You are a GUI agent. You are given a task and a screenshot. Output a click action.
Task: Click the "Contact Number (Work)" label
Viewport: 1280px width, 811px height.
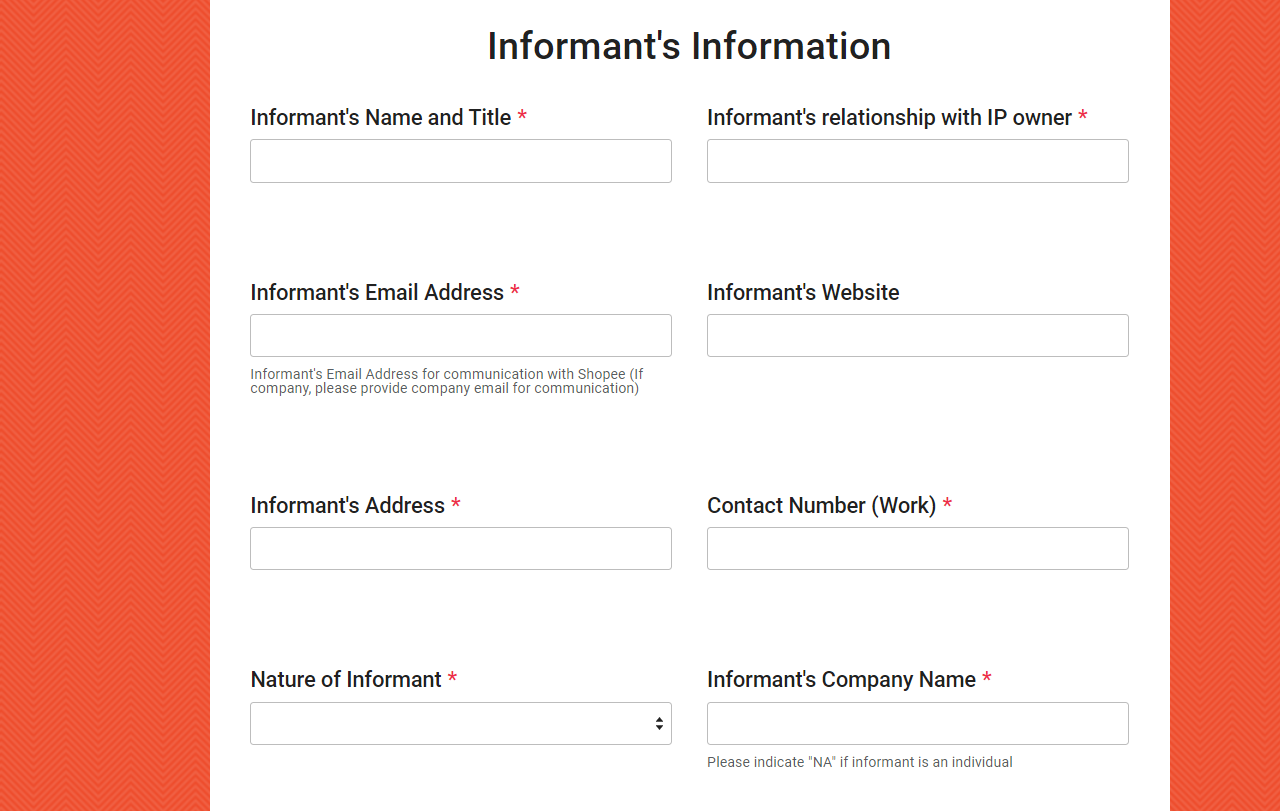tap(821, 506)
